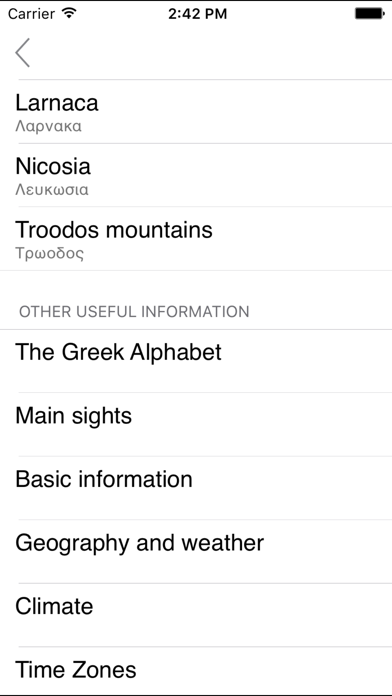Tap the word Alphabet in list
This screenshot has height=696, width=392.
[176, 352]
